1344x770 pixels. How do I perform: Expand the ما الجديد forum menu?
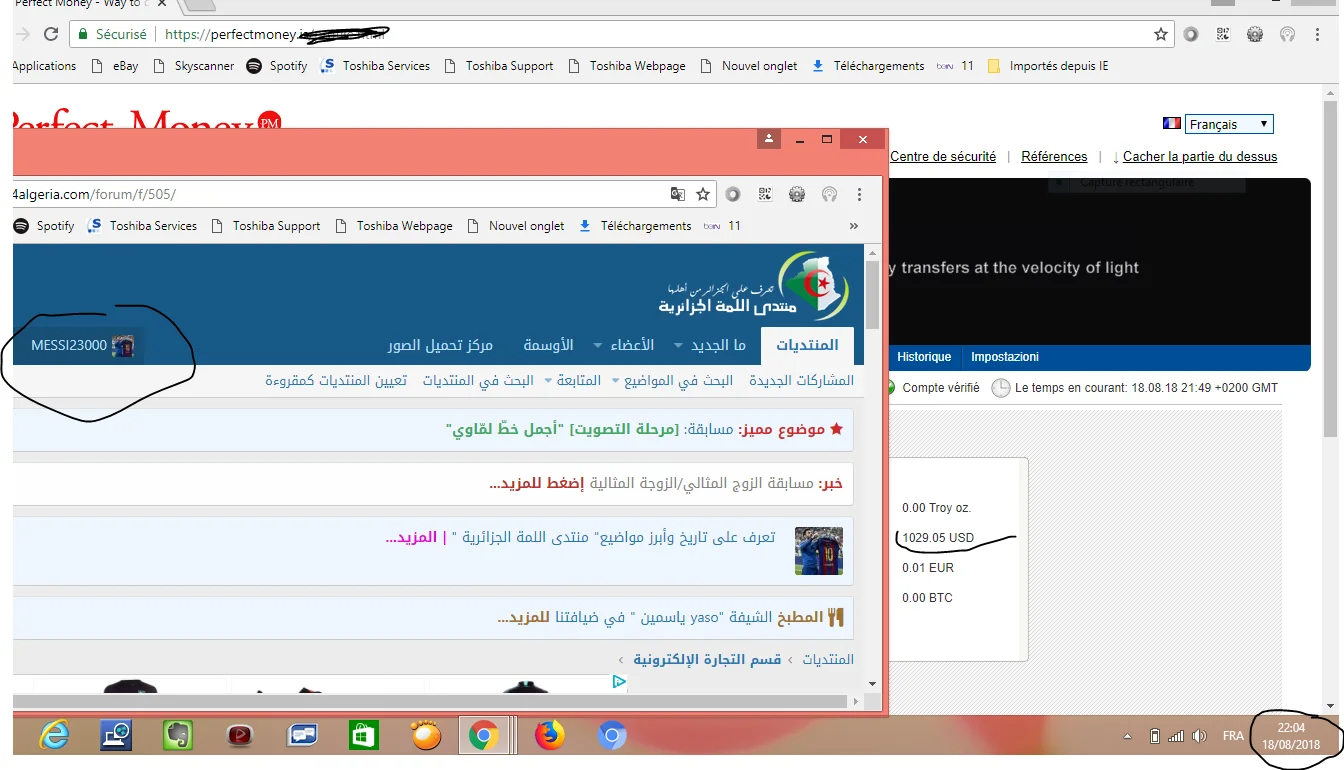[x=710, y=345]
